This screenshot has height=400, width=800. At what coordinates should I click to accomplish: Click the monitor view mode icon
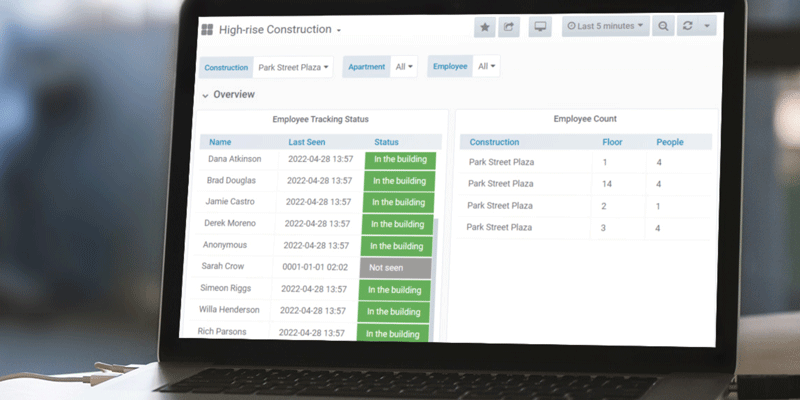click(x=540, y=27)
